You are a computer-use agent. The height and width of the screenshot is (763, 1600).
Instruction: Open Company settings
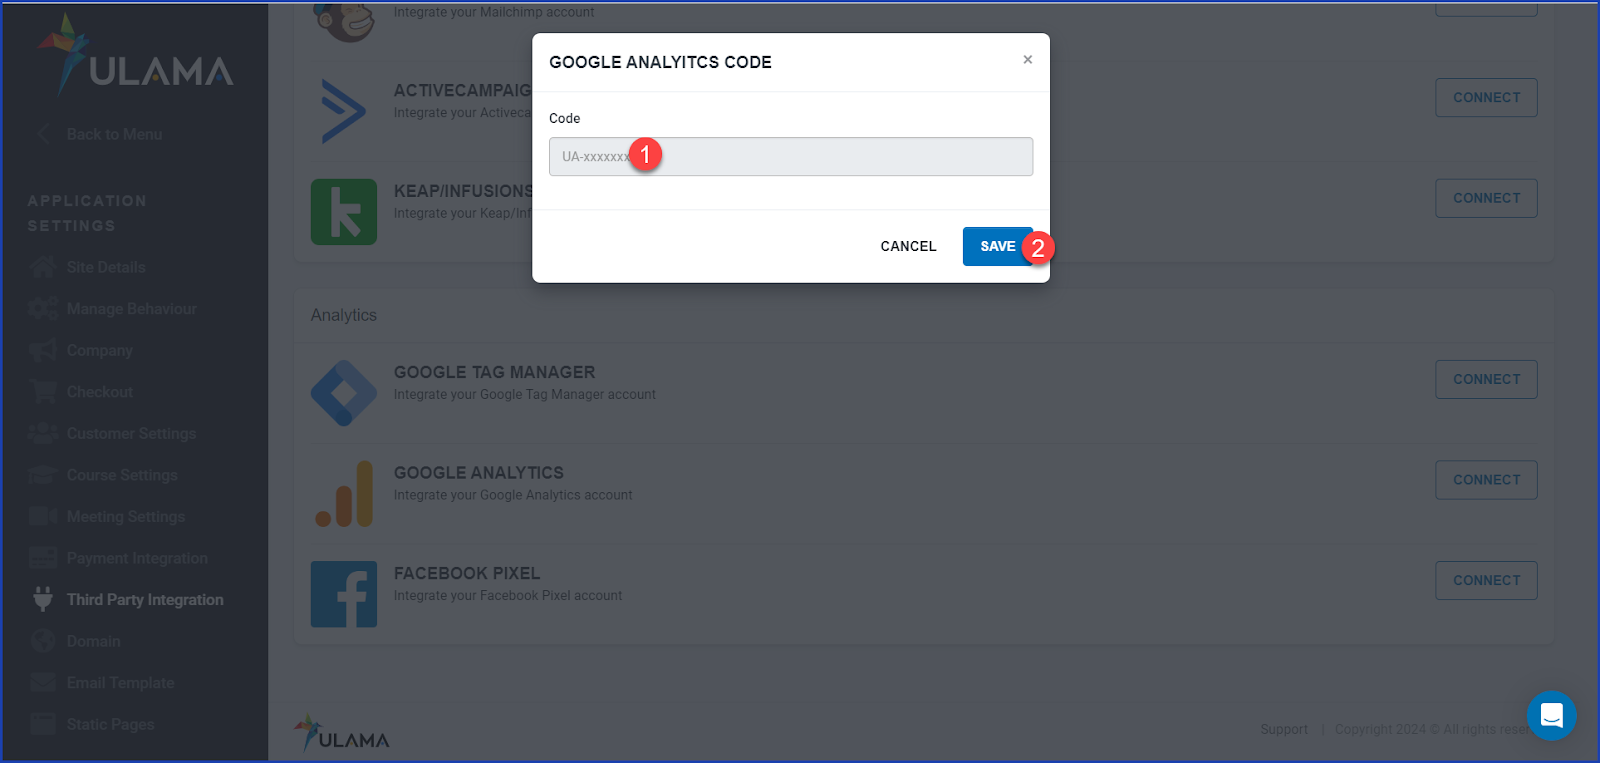[x=99, y=351]
